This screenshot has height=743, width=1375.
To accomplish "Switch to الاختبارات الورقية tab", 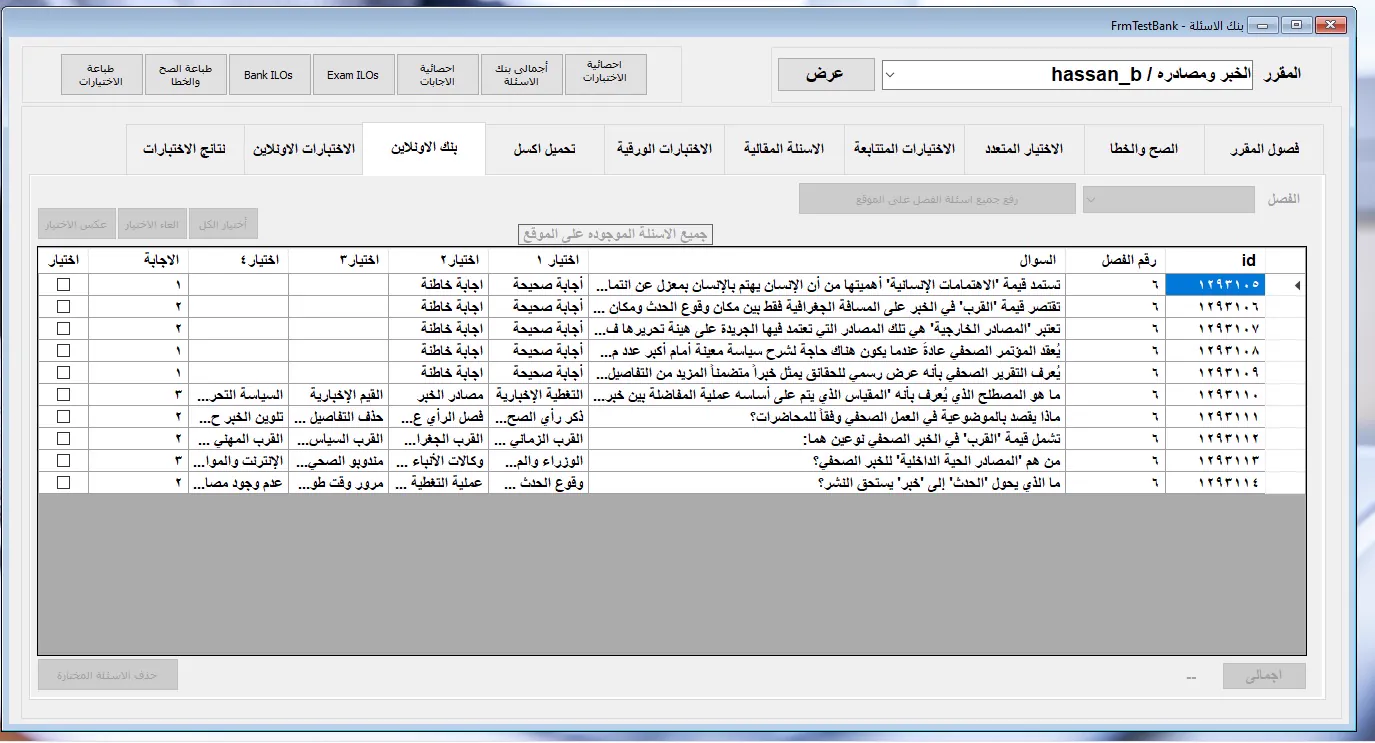I will [x=664, y=149].
